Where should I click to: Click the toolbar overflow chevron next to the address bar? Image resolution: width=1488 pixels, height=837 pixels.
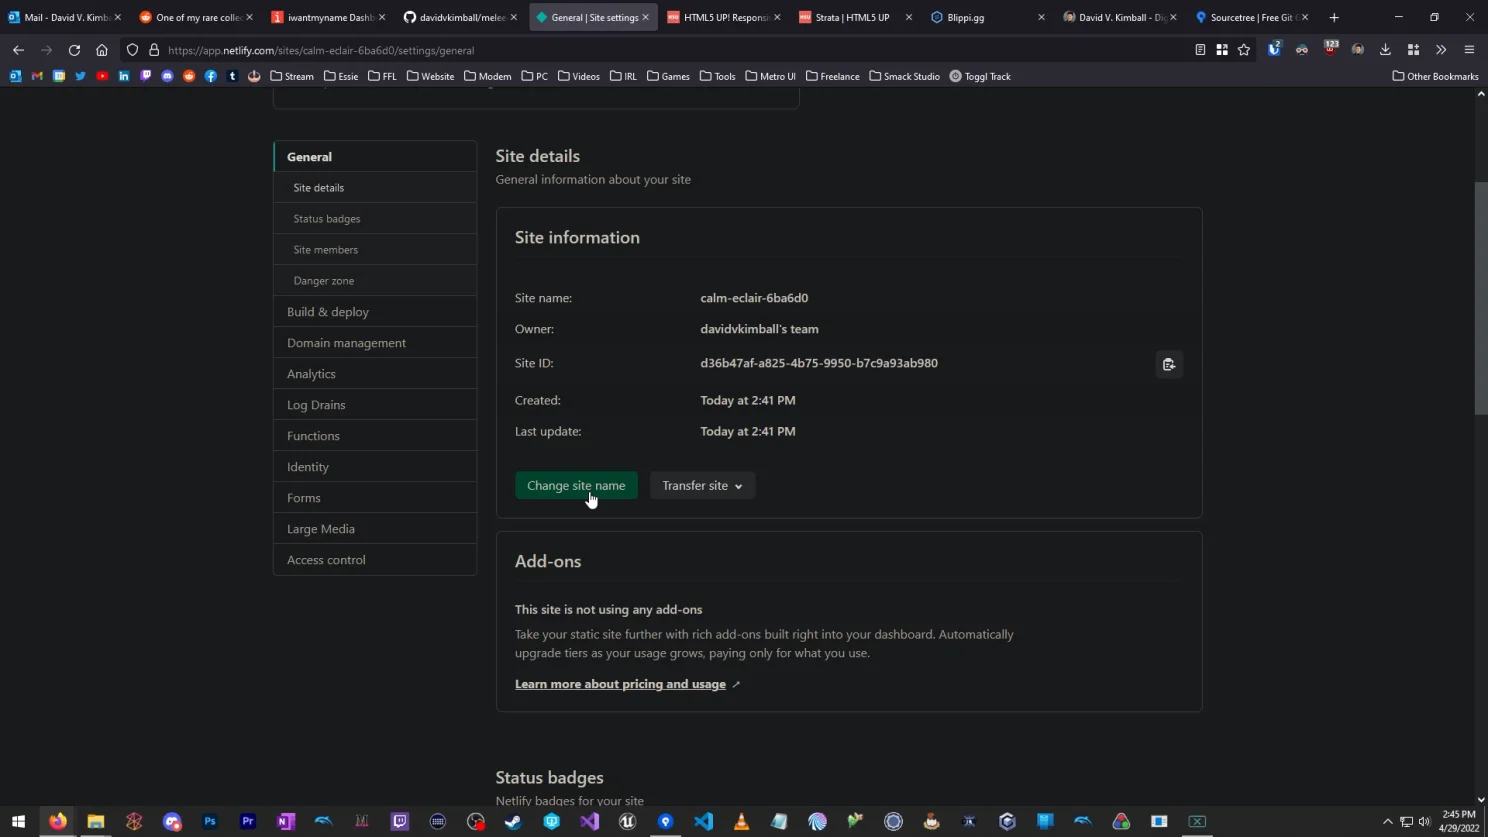click(x=1441, y=50)
